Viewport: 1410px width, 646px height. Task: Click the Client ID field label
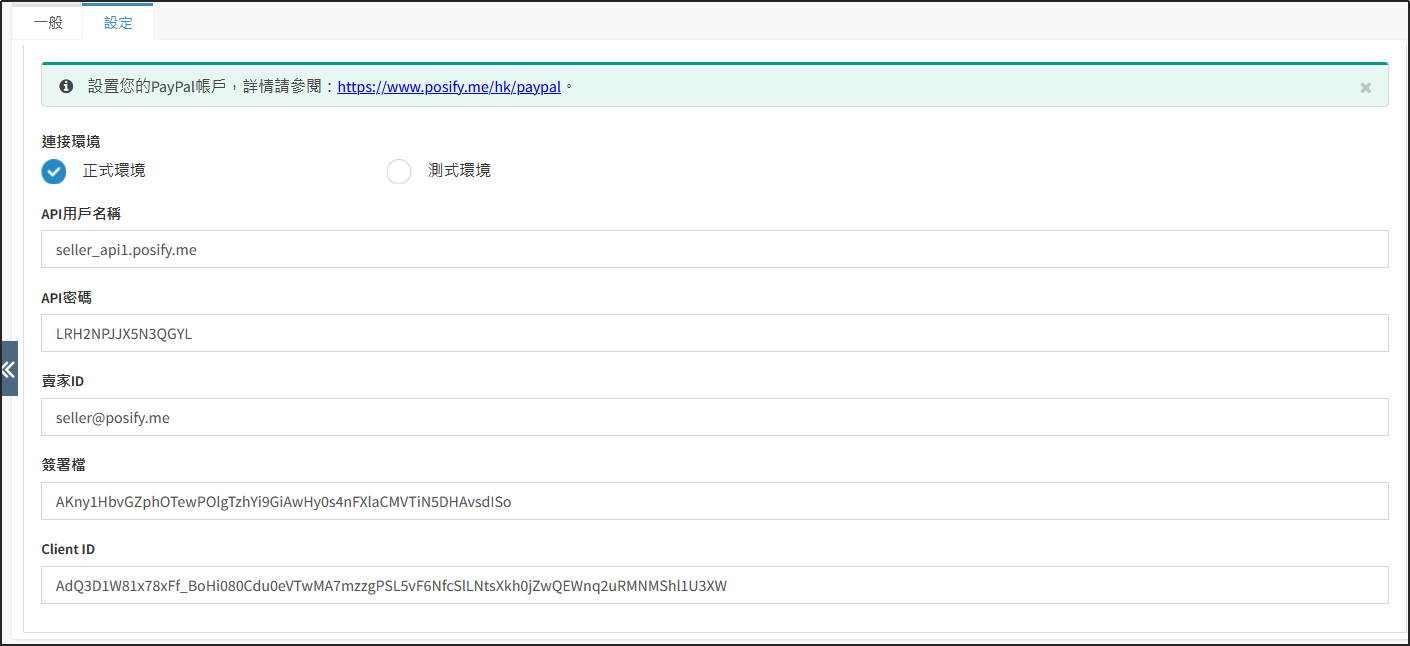click(x=68, y=550)
